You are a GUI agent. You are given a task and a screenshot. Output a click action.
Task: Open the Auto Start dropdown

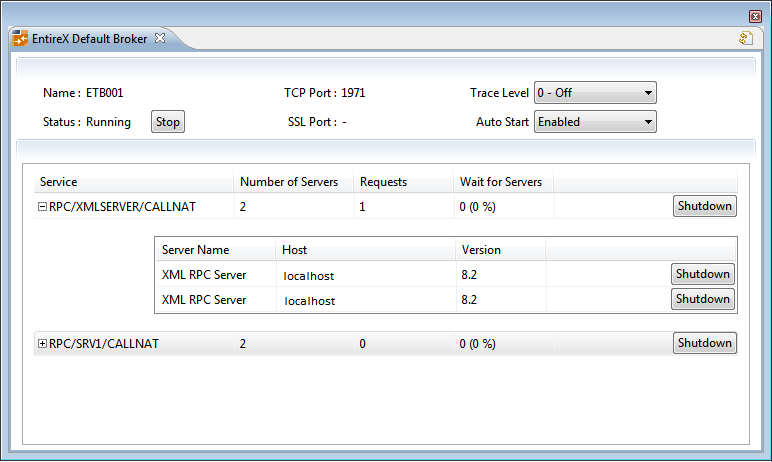595,122
